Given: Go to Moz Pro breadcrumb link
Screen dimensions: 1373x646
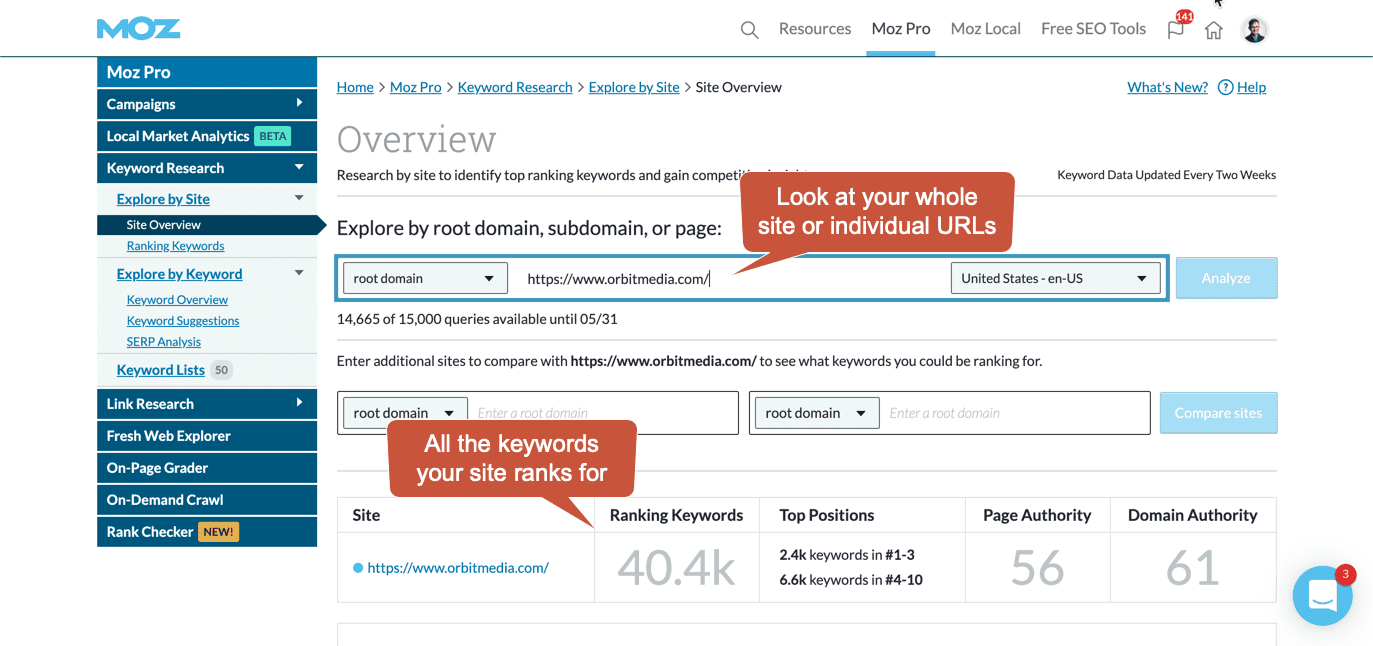Looking at the screenshot, I should click(416, 87).
